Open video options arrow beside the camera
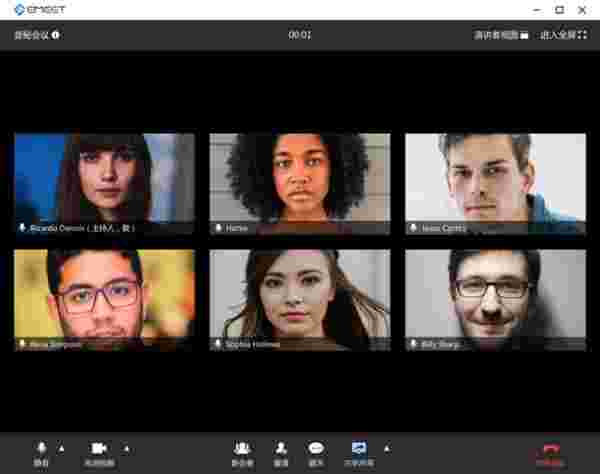This screenshot has width=600, height=474. coord(127,448)
